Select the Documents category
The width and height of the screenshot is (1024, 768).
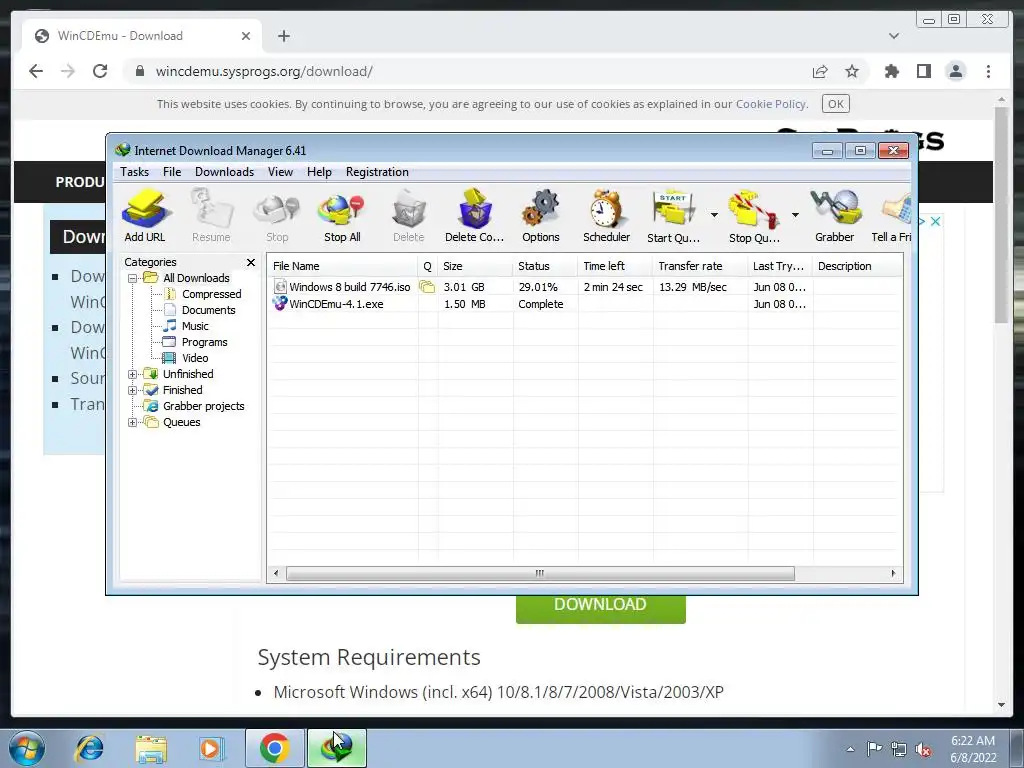[208, 310]
